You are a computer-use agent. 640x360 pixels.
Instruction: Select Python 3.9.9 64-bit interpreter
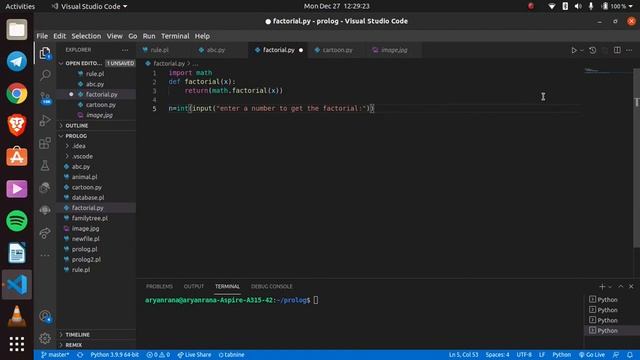pyautogui.click(x=114, y=355)
